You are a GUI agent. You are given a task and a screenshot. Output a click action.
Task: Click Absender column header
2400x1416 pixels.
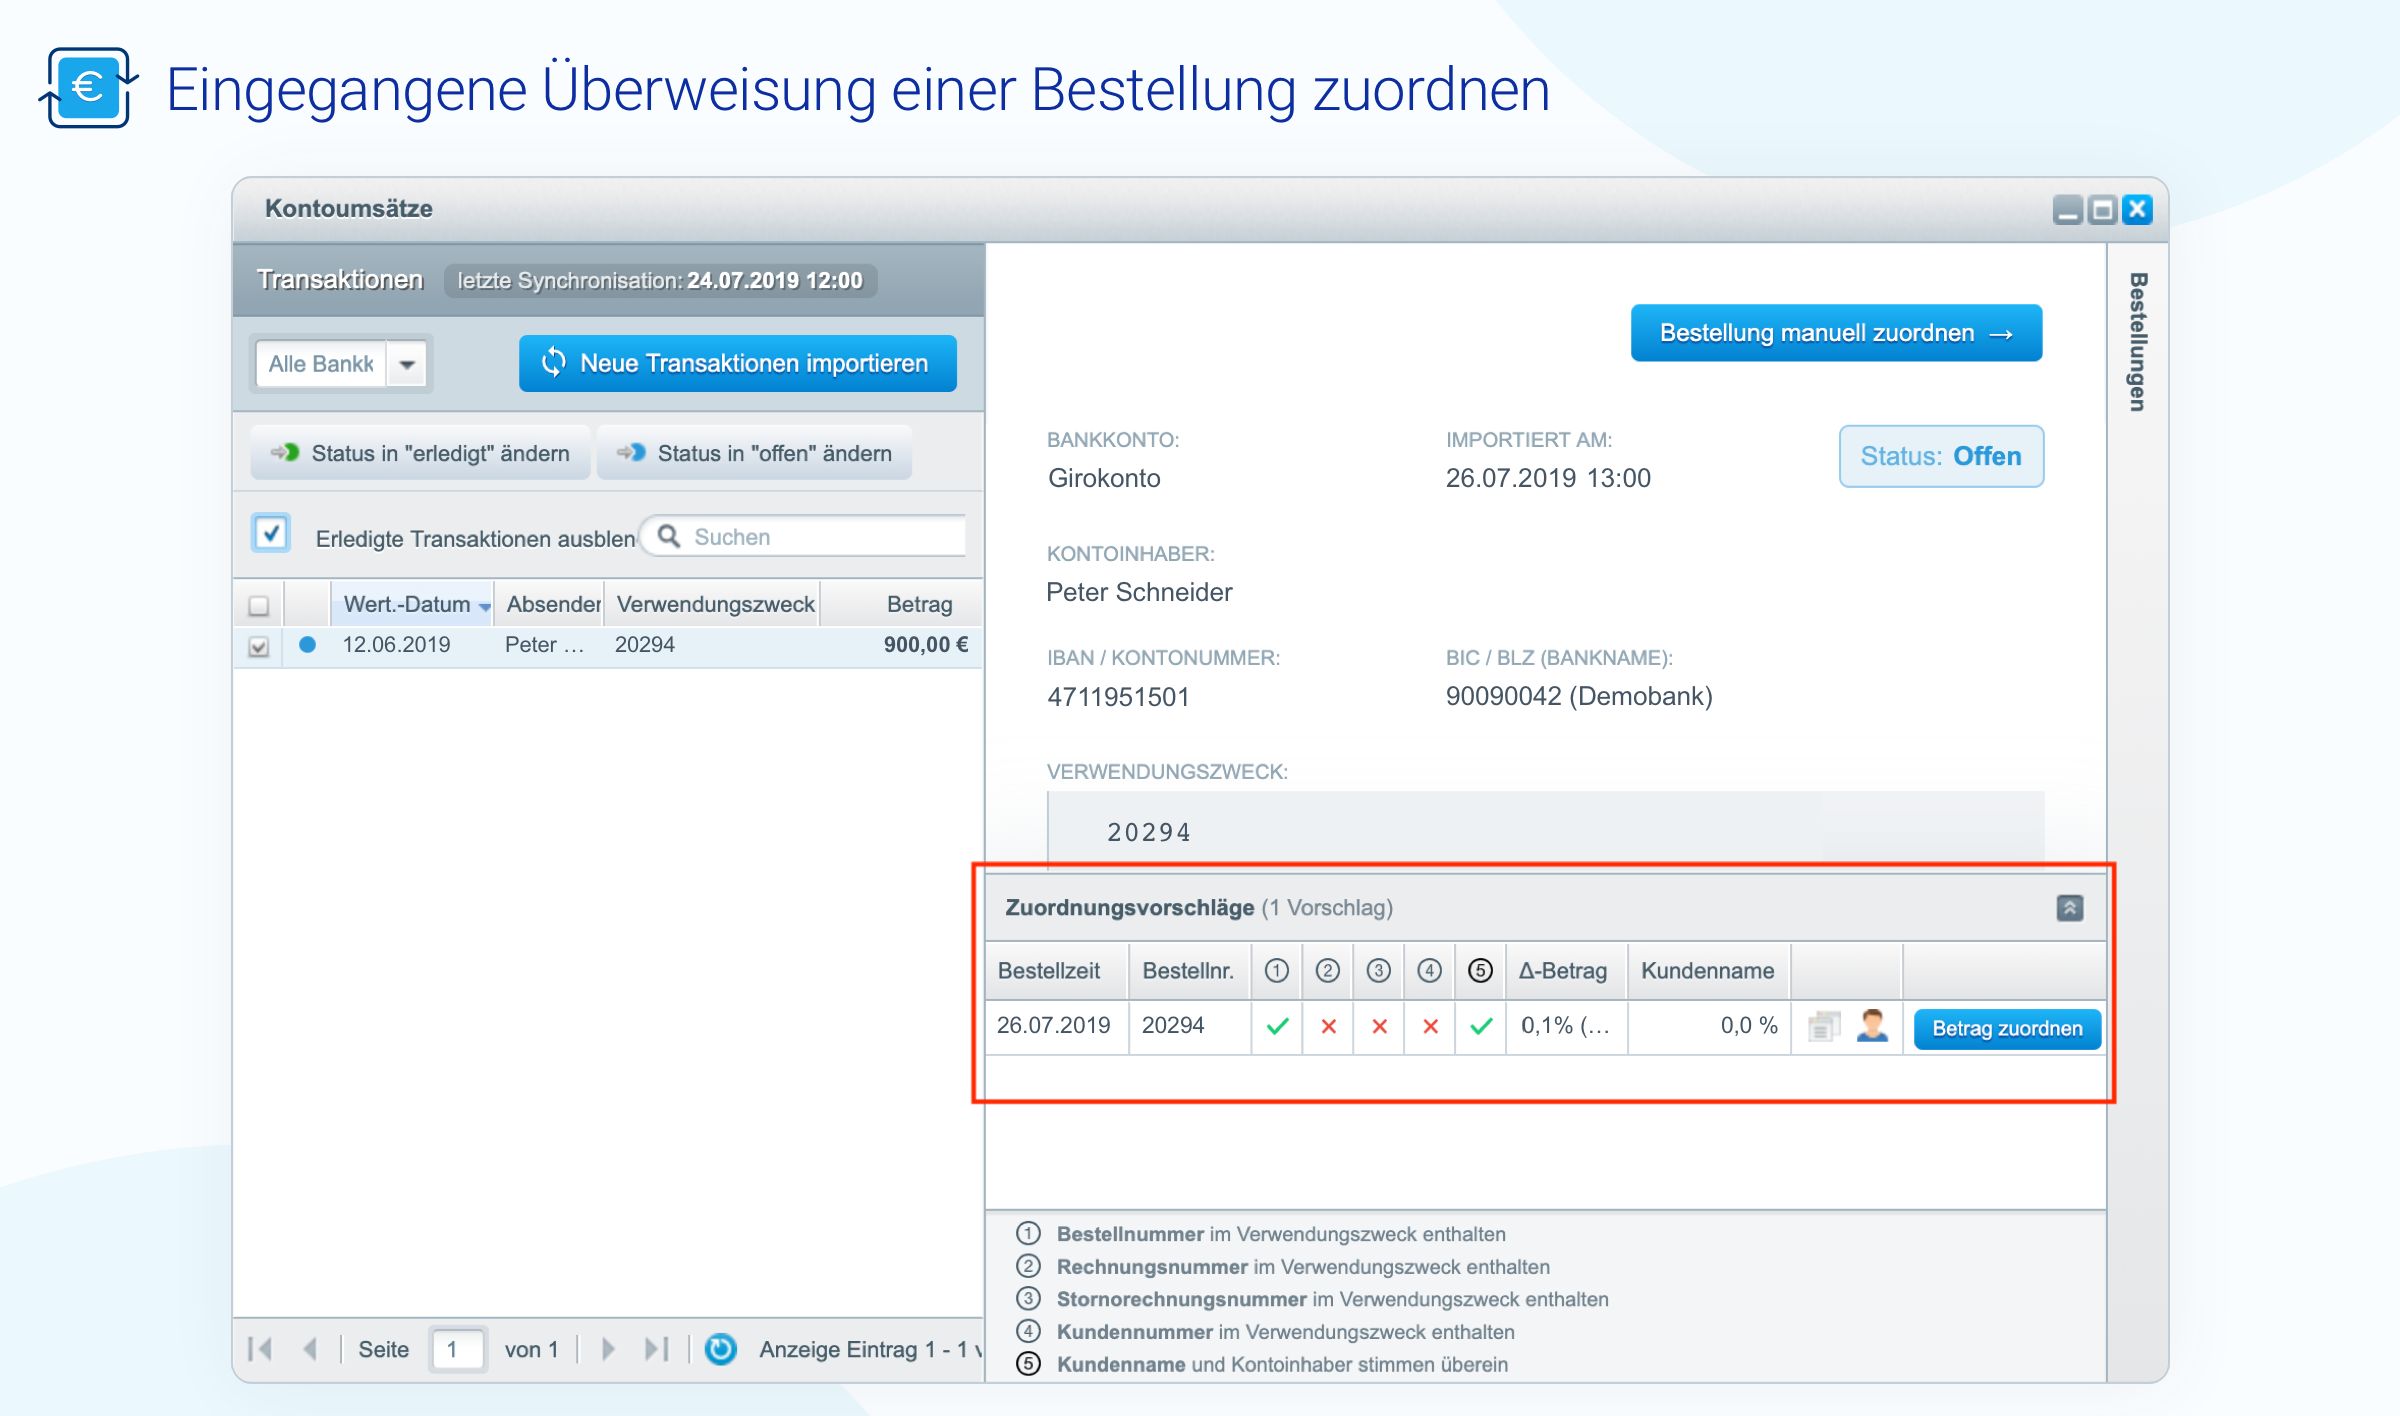(551, 604)
